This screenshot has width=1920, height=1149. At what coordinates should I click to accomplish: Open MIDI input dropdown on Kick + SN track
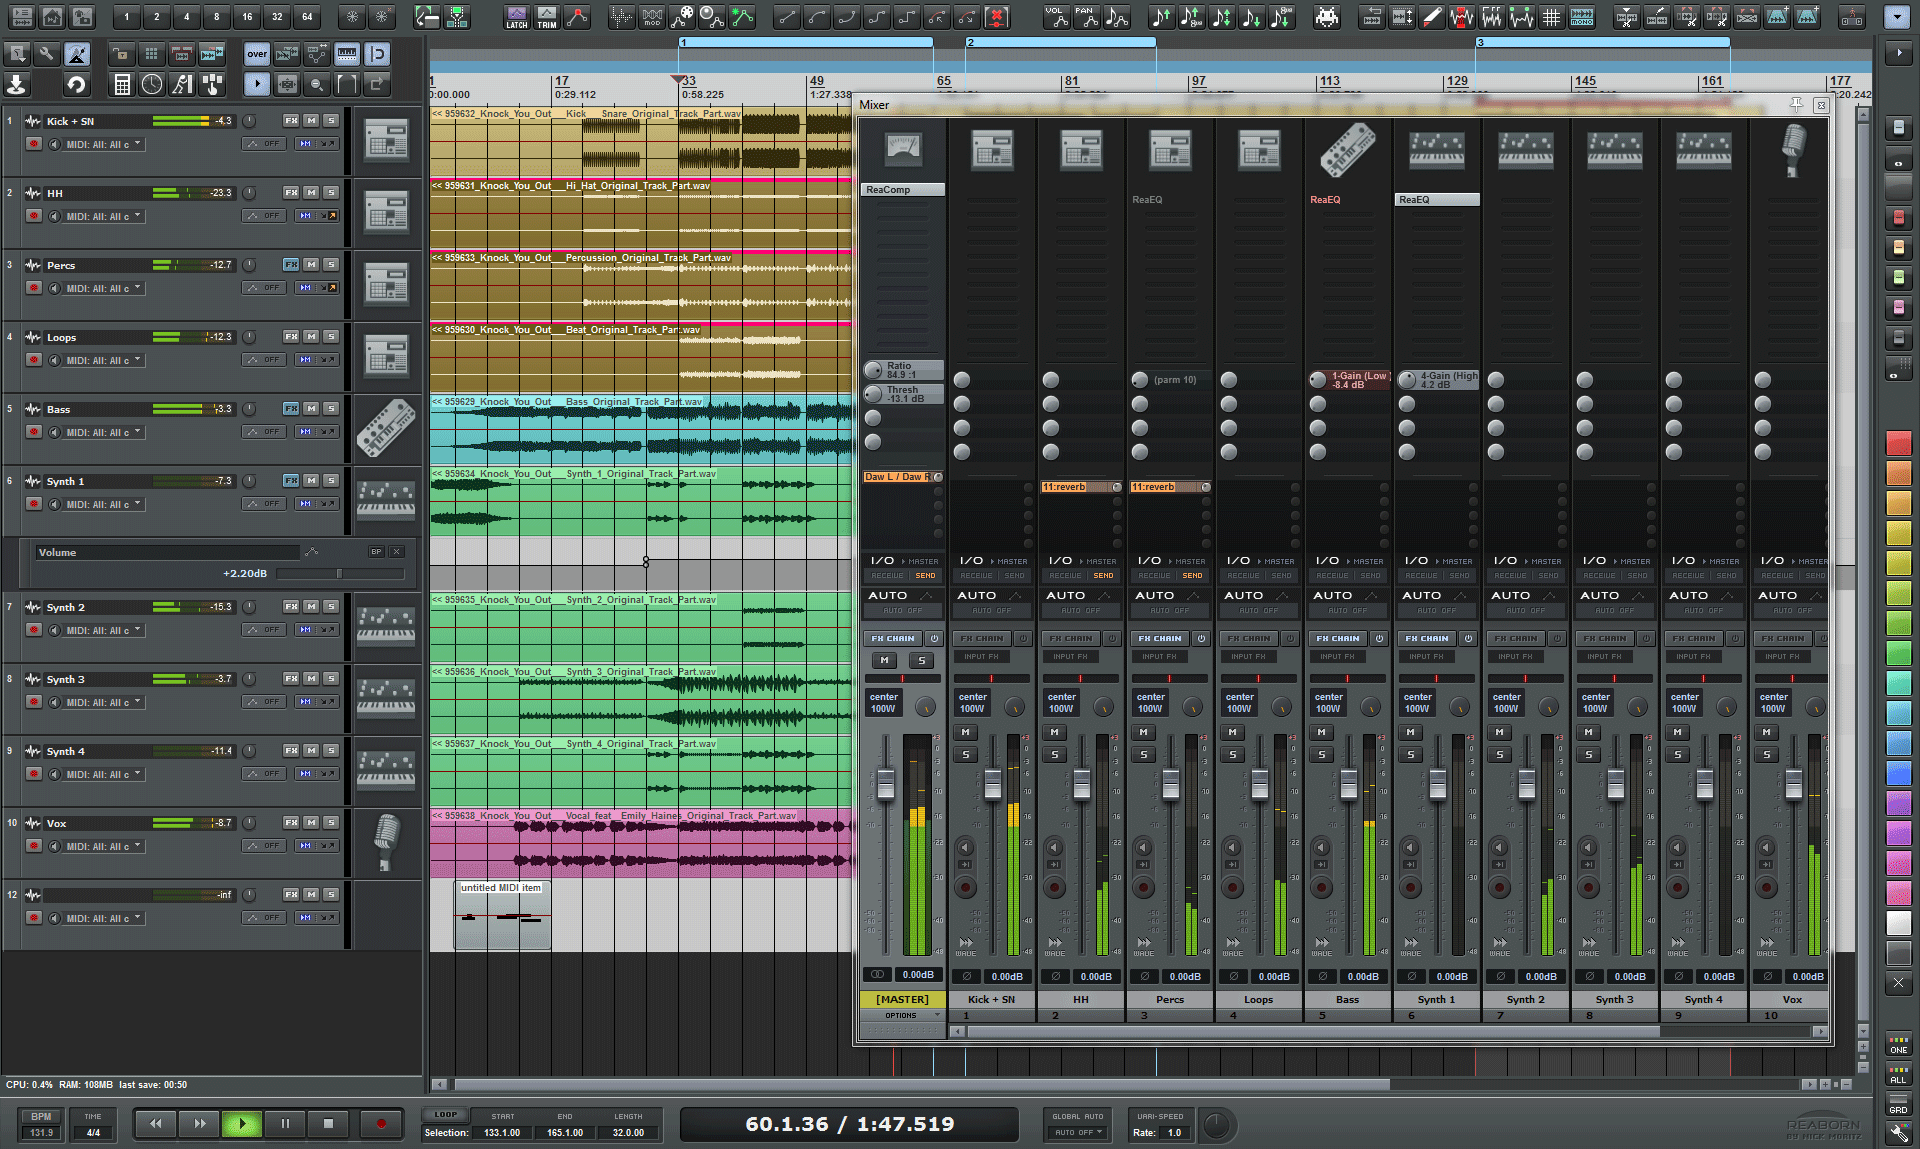click(x=104, y=144)
